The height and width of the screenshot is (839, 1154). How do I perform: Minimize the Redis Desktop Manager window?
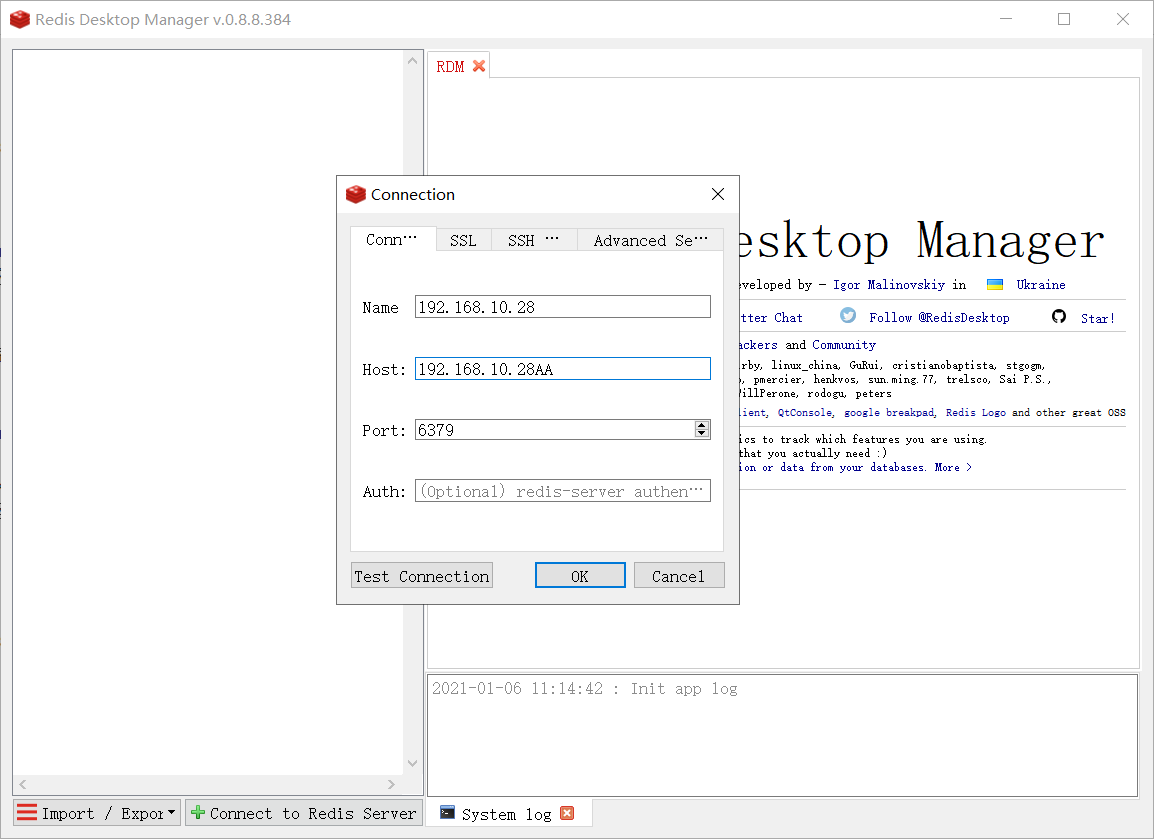click(1006, 19)
